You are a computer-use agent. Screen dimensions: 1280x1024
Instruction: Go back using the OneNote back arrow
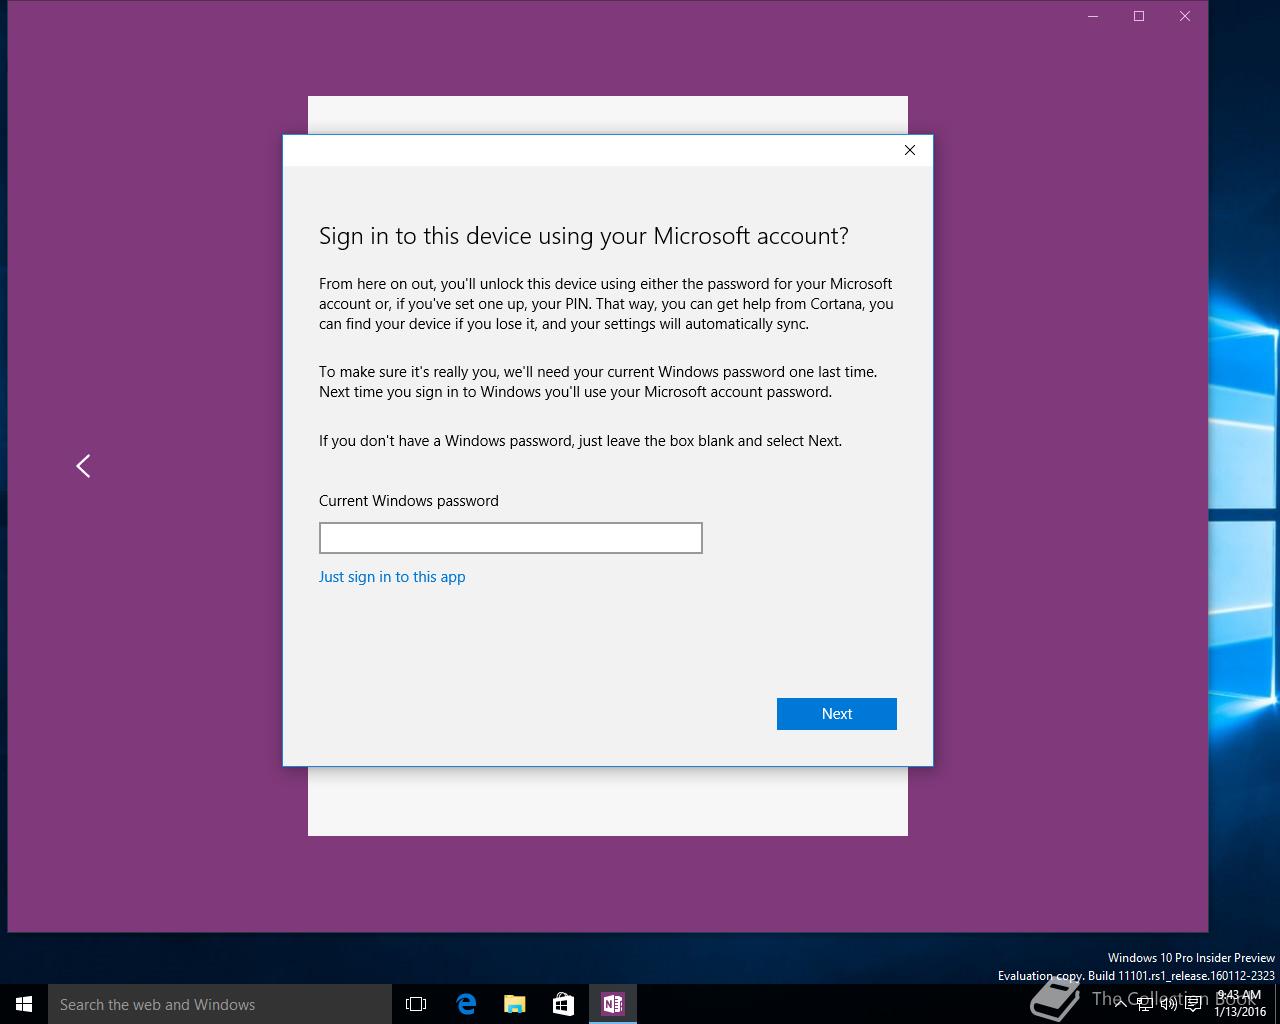click(83, 466)
